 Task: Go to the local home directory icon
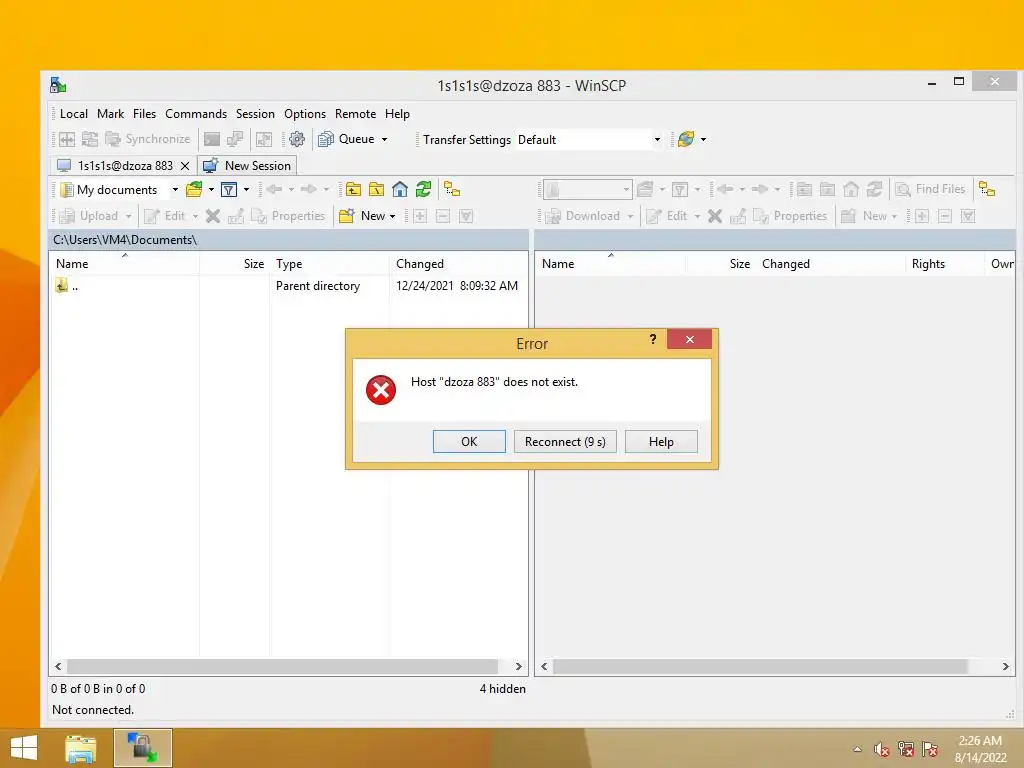(x=400, y=189)
